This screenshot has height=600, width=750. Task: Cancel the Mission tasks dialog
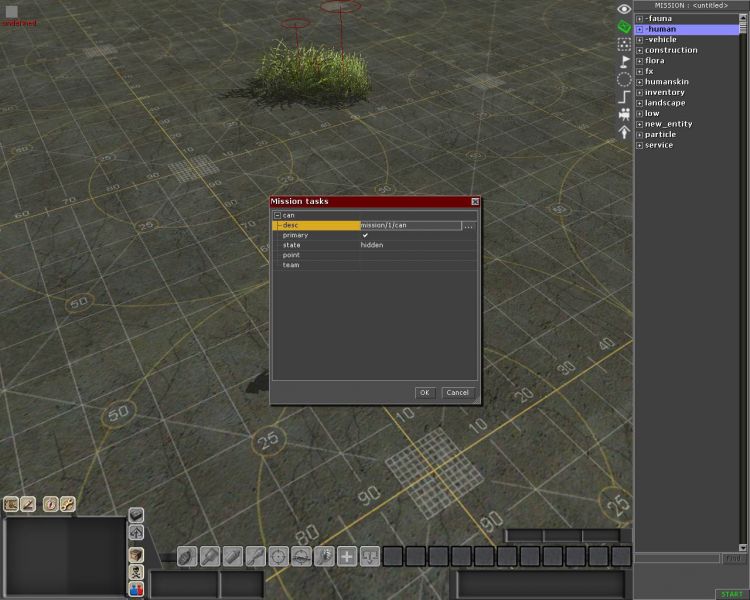pyautogui.click(x=458, y=393)
